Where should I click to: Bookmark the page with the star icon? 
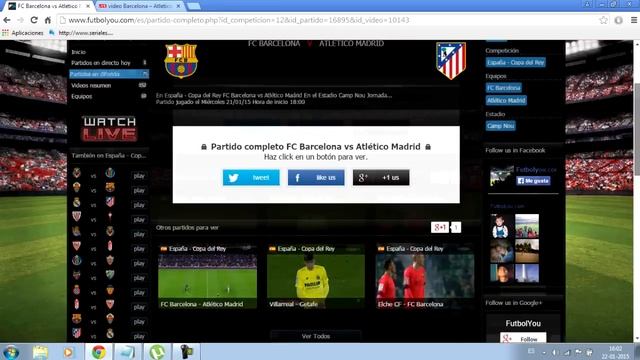click(x=603, y=20)
